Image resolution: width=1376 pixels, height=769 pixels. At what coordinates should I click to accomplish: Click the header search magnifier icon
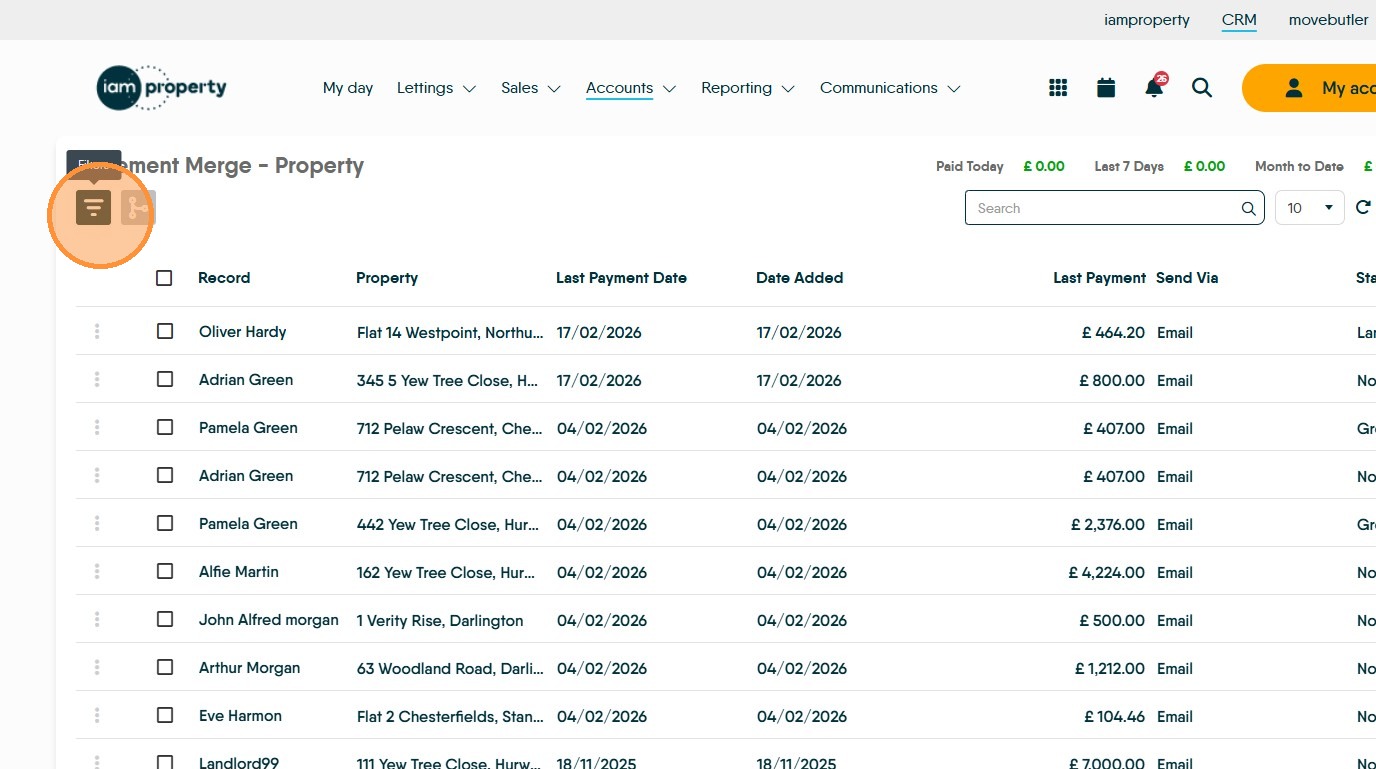1202,88
